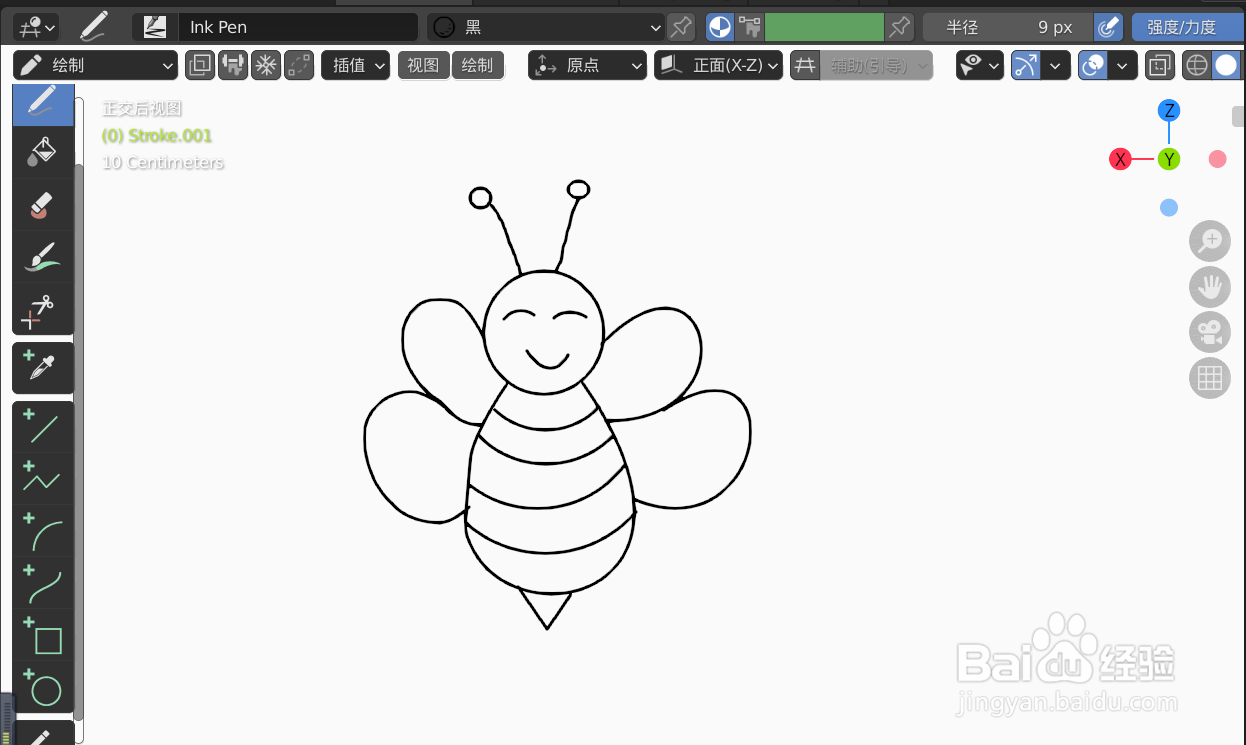Click the 10 Centimeters label
This screenshot has width=1246, height=745.
[163, 163]
